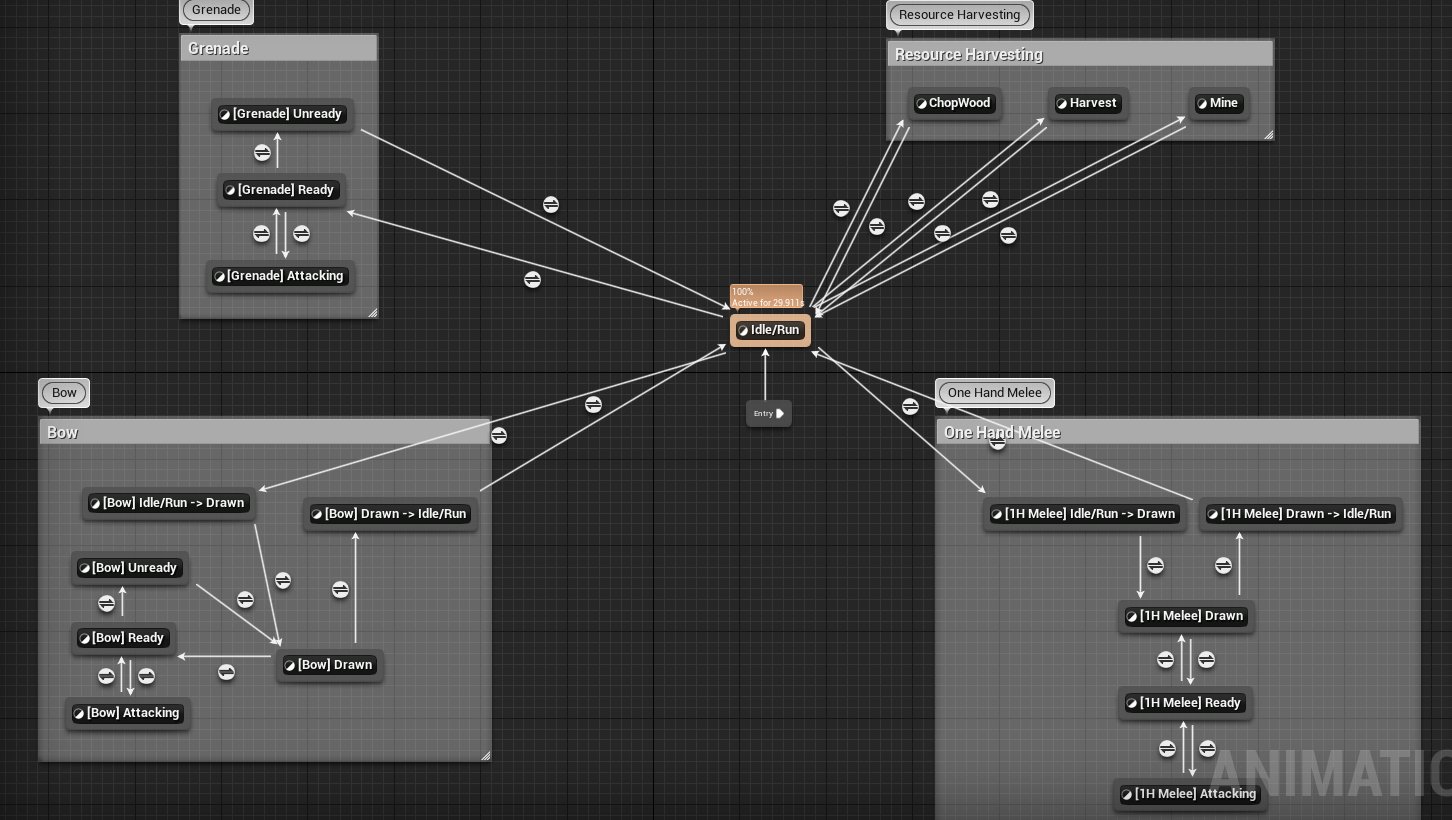Select the [Grenade] Unready state
The width and height of the screenshot is (1452, 820).
(281, 114)
